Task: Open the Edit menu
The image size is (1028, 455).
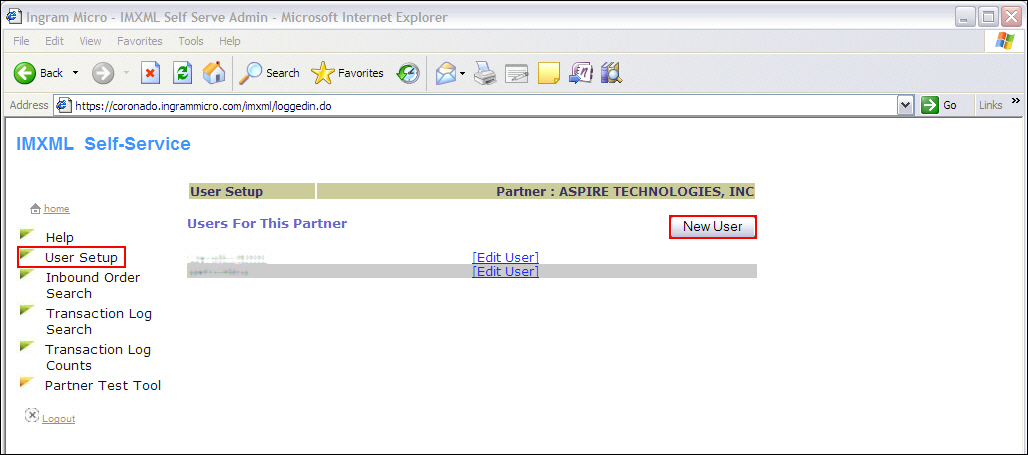Action: coord(54,41)
